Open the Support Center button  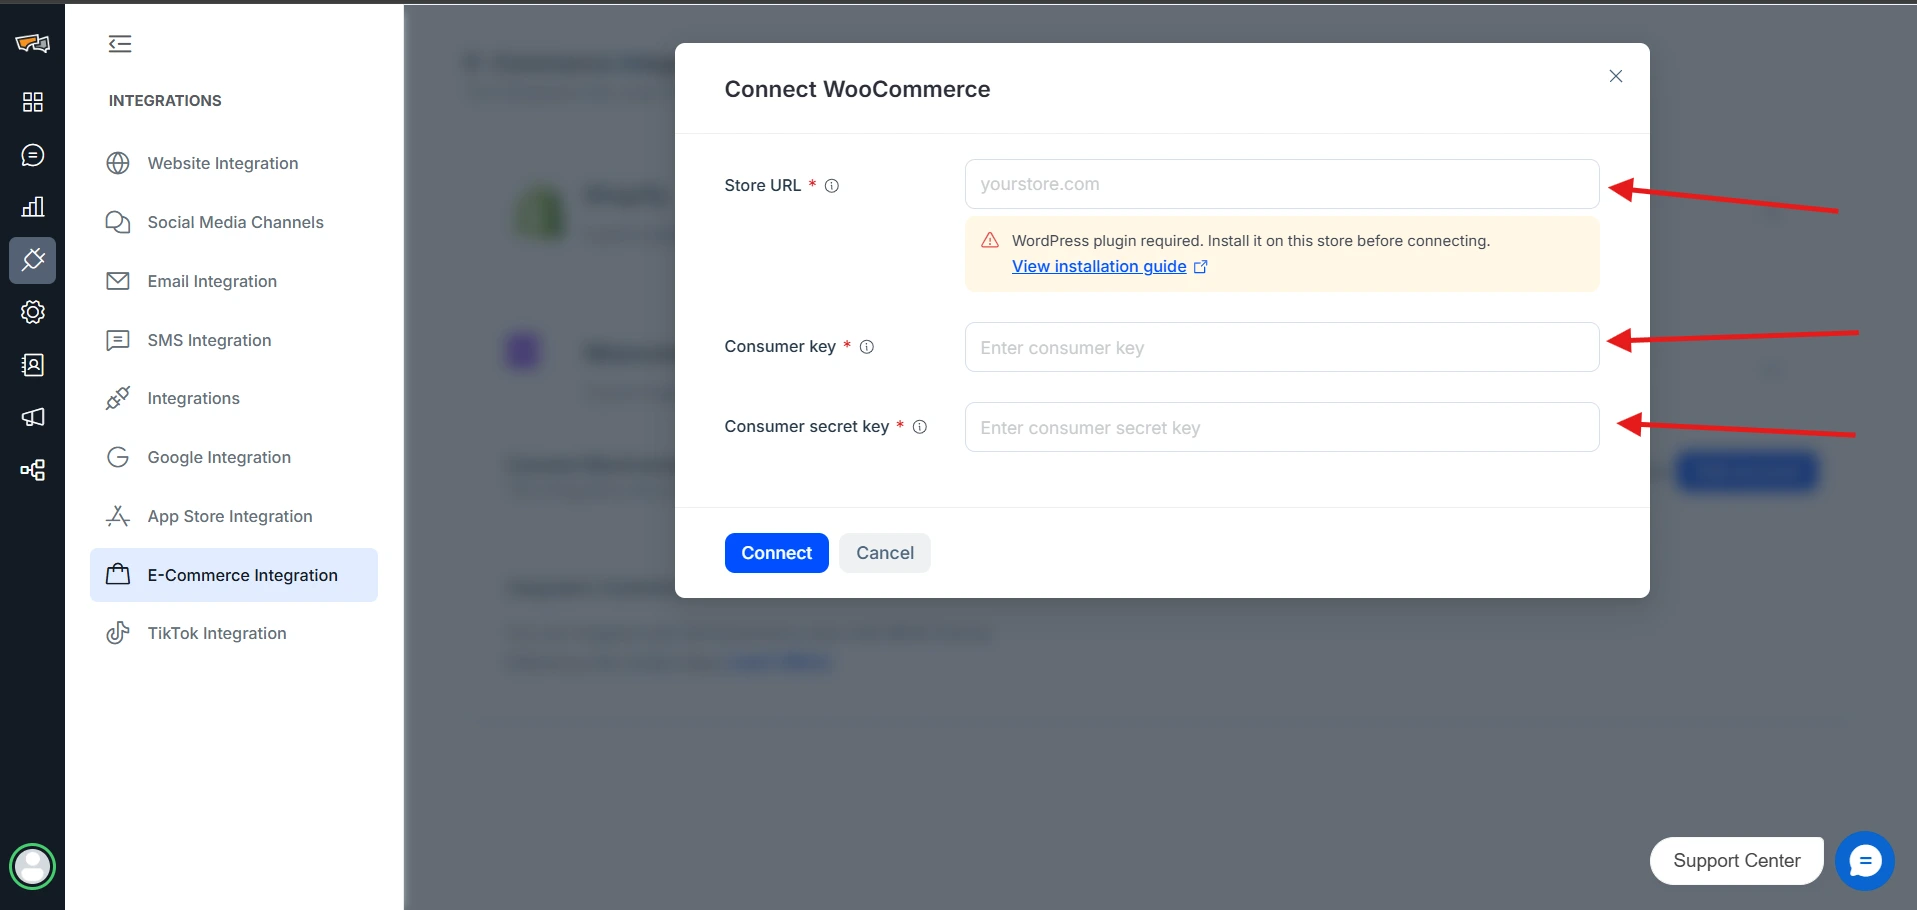tap(1736, 861)
